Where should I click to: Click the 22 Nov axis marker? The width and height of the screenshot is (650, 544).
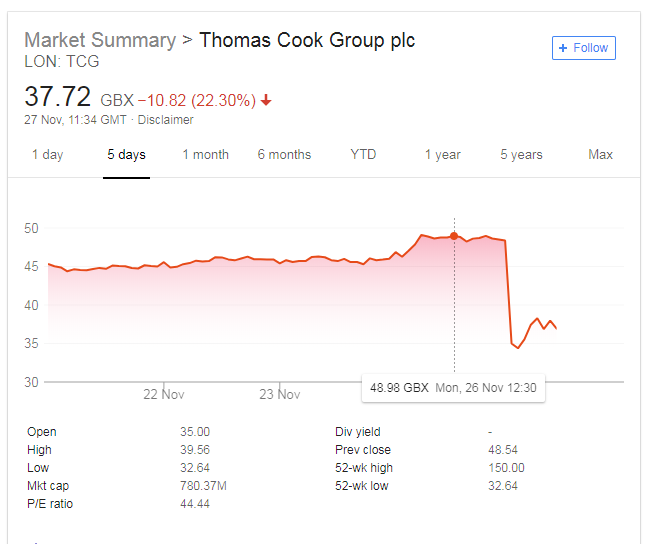point(164,394)
